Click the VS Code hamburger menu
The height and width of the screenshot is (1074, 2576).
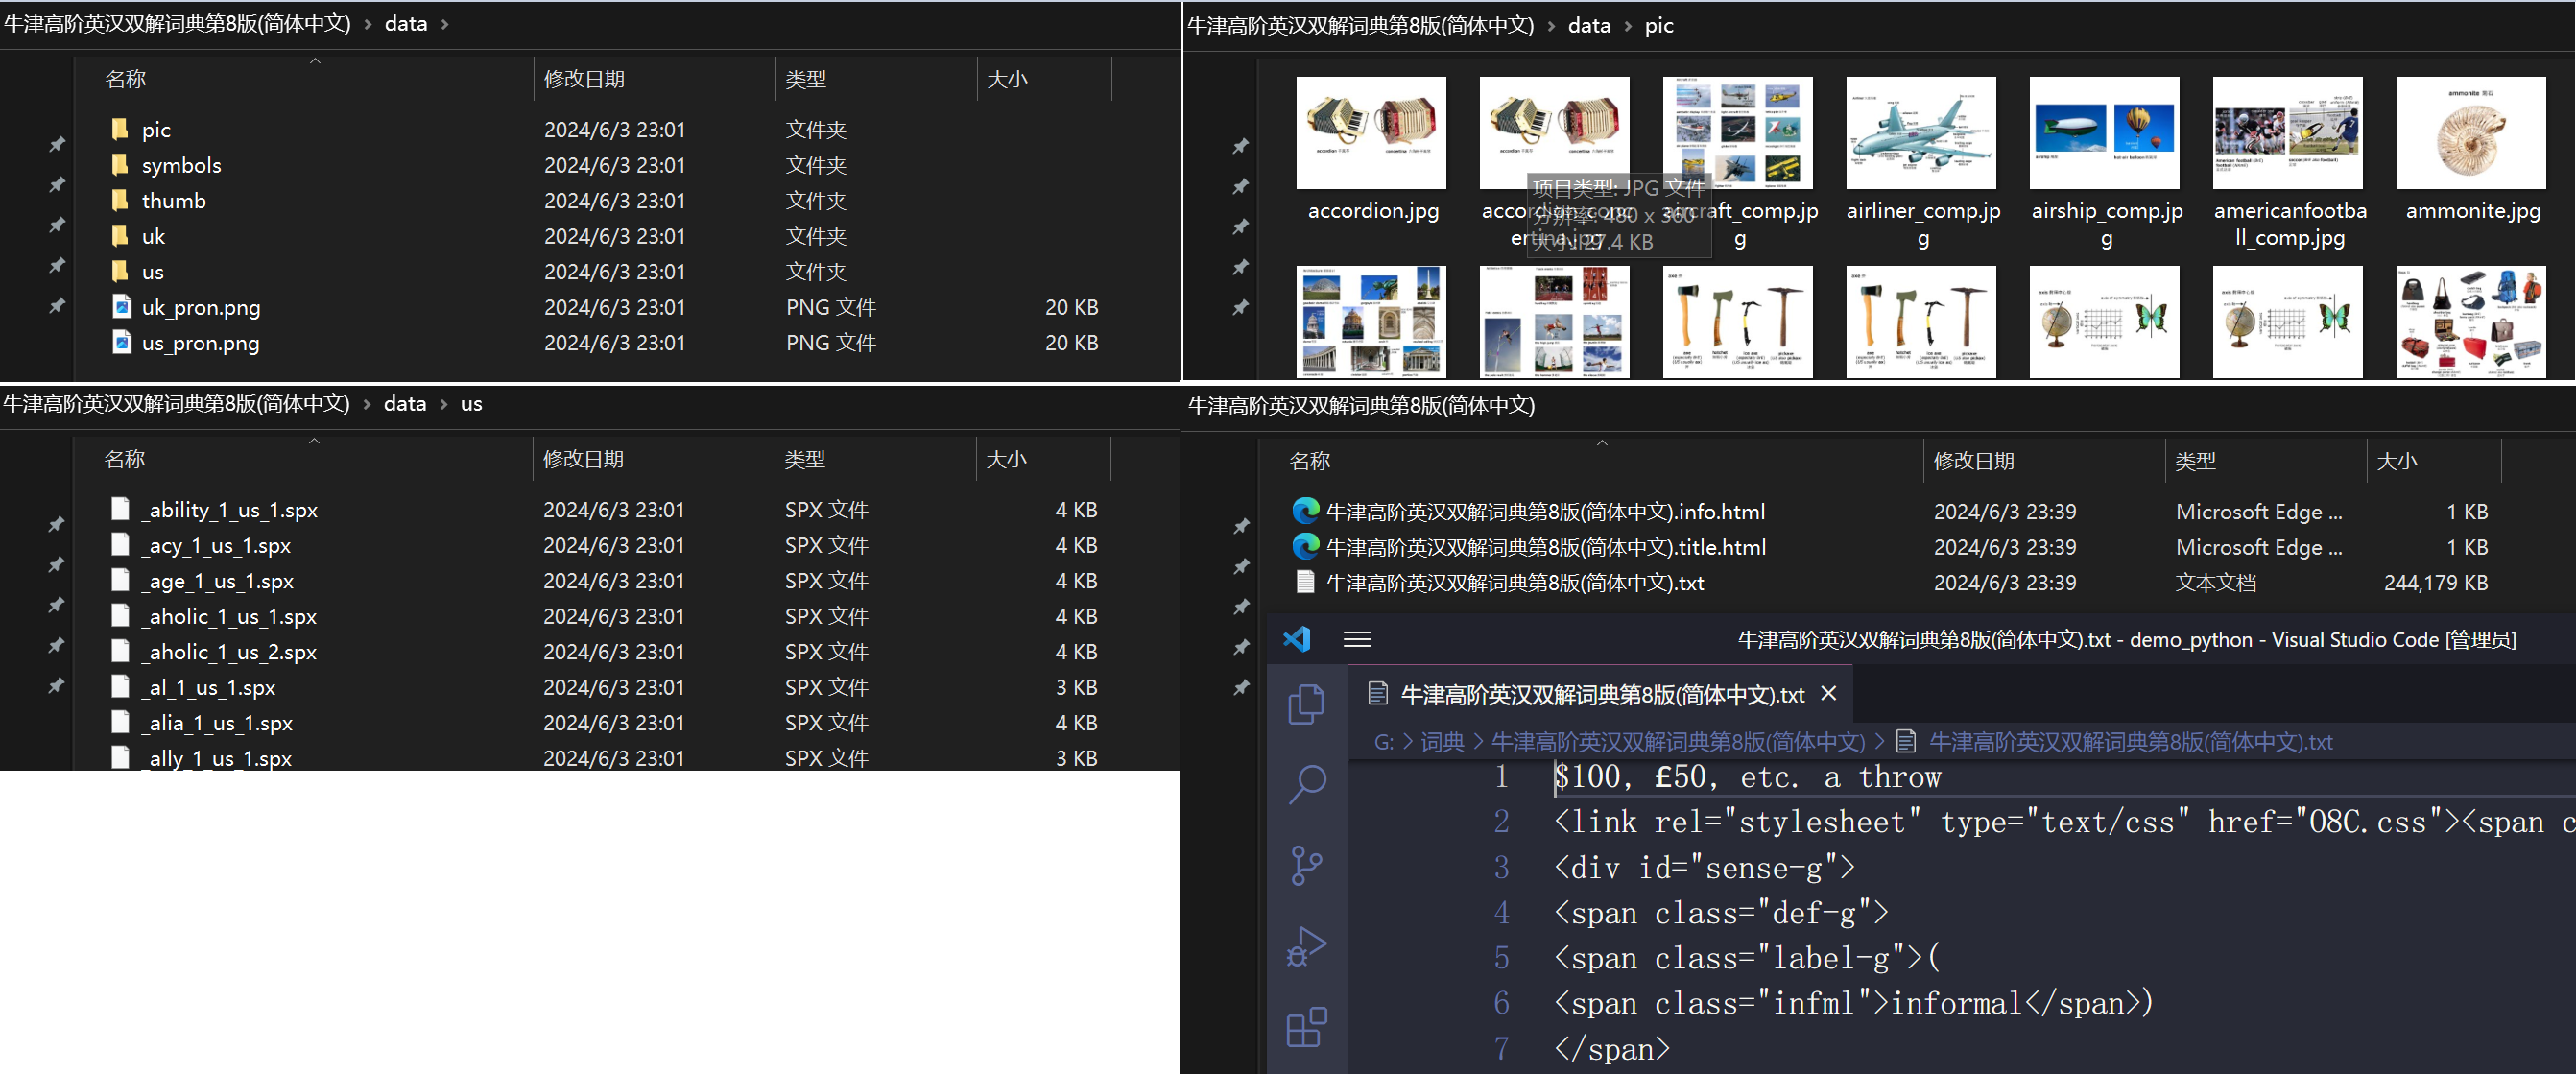click(1357, 639)
